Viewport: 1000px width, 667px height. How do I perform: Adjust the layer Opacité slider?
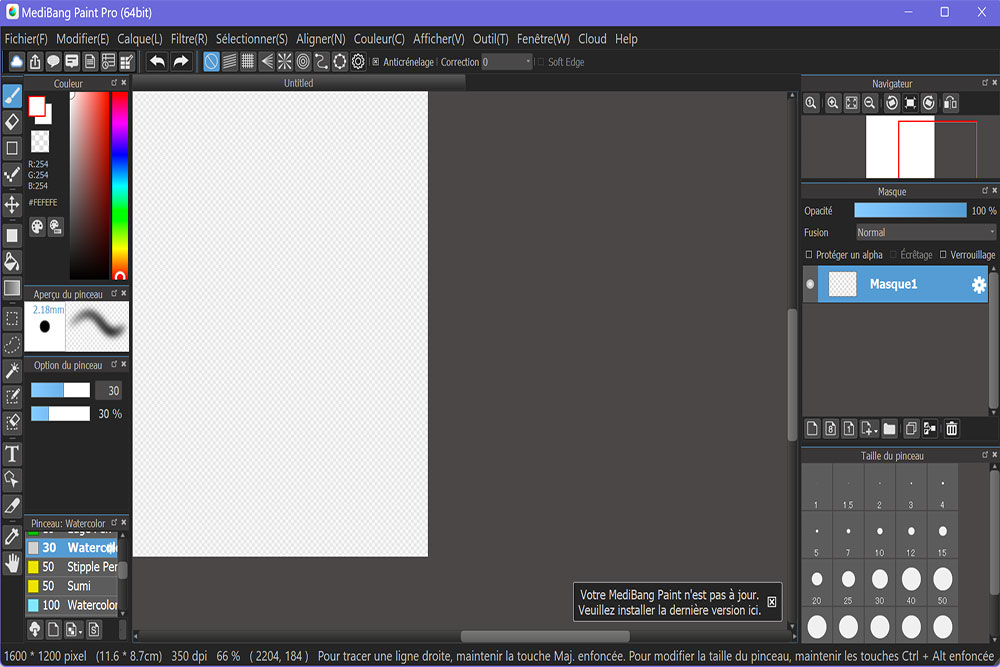point(910,210)
